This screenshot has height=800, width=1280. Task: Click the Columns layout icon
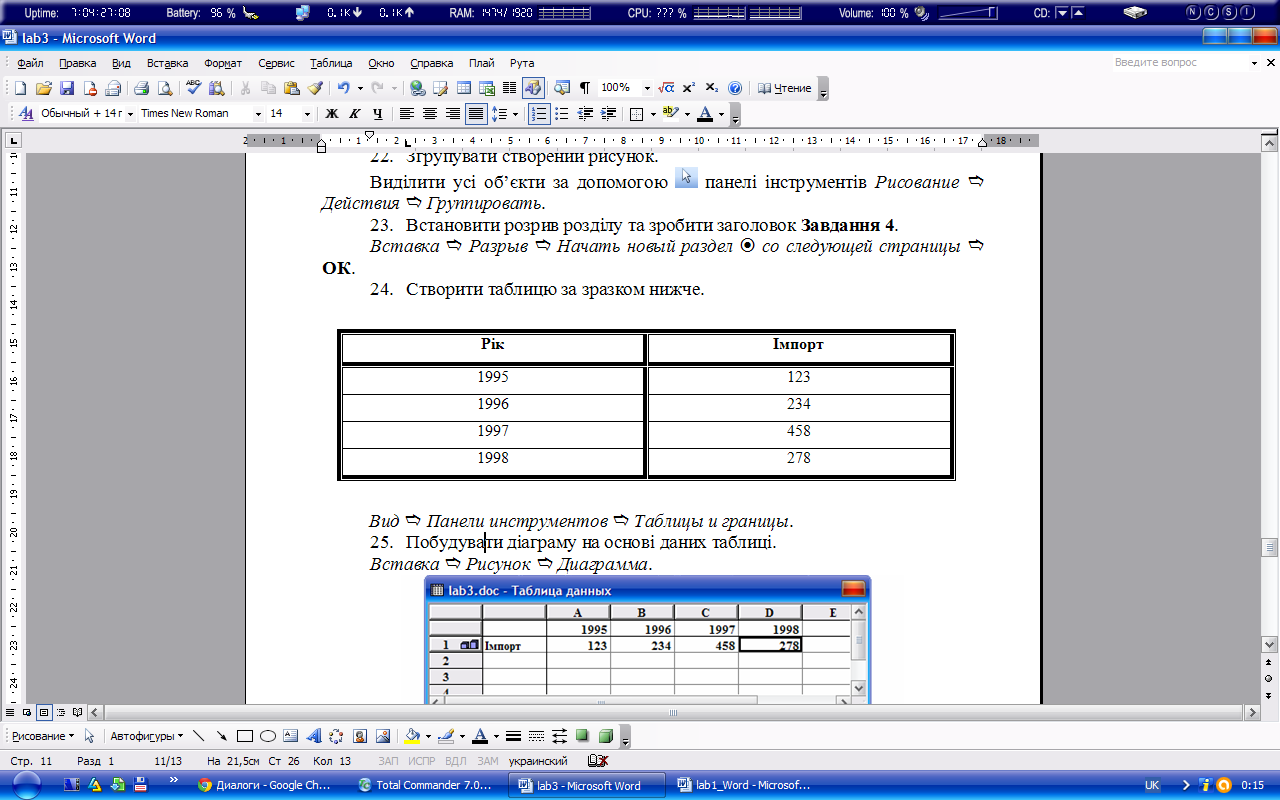tap(509, 88)
